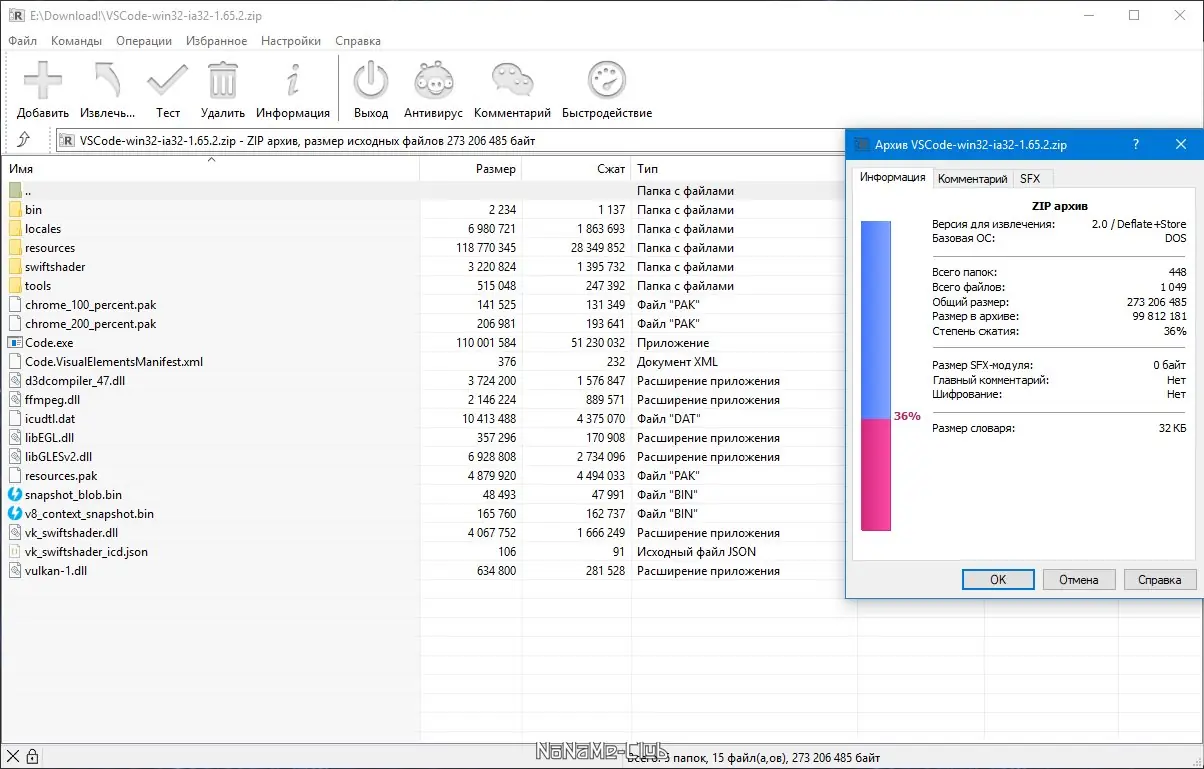The image size is (1204, 769).
Task: Click the lock icon in status bar
Action: click(32, 757)
